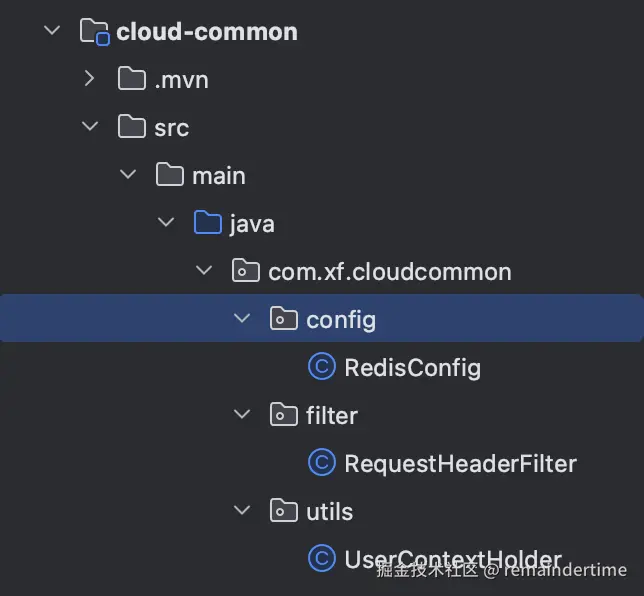Image resolution: width=644 pixels, height=596 pixels.
Task: Collapse the src folder chevron
Action: tap(90, 127)
